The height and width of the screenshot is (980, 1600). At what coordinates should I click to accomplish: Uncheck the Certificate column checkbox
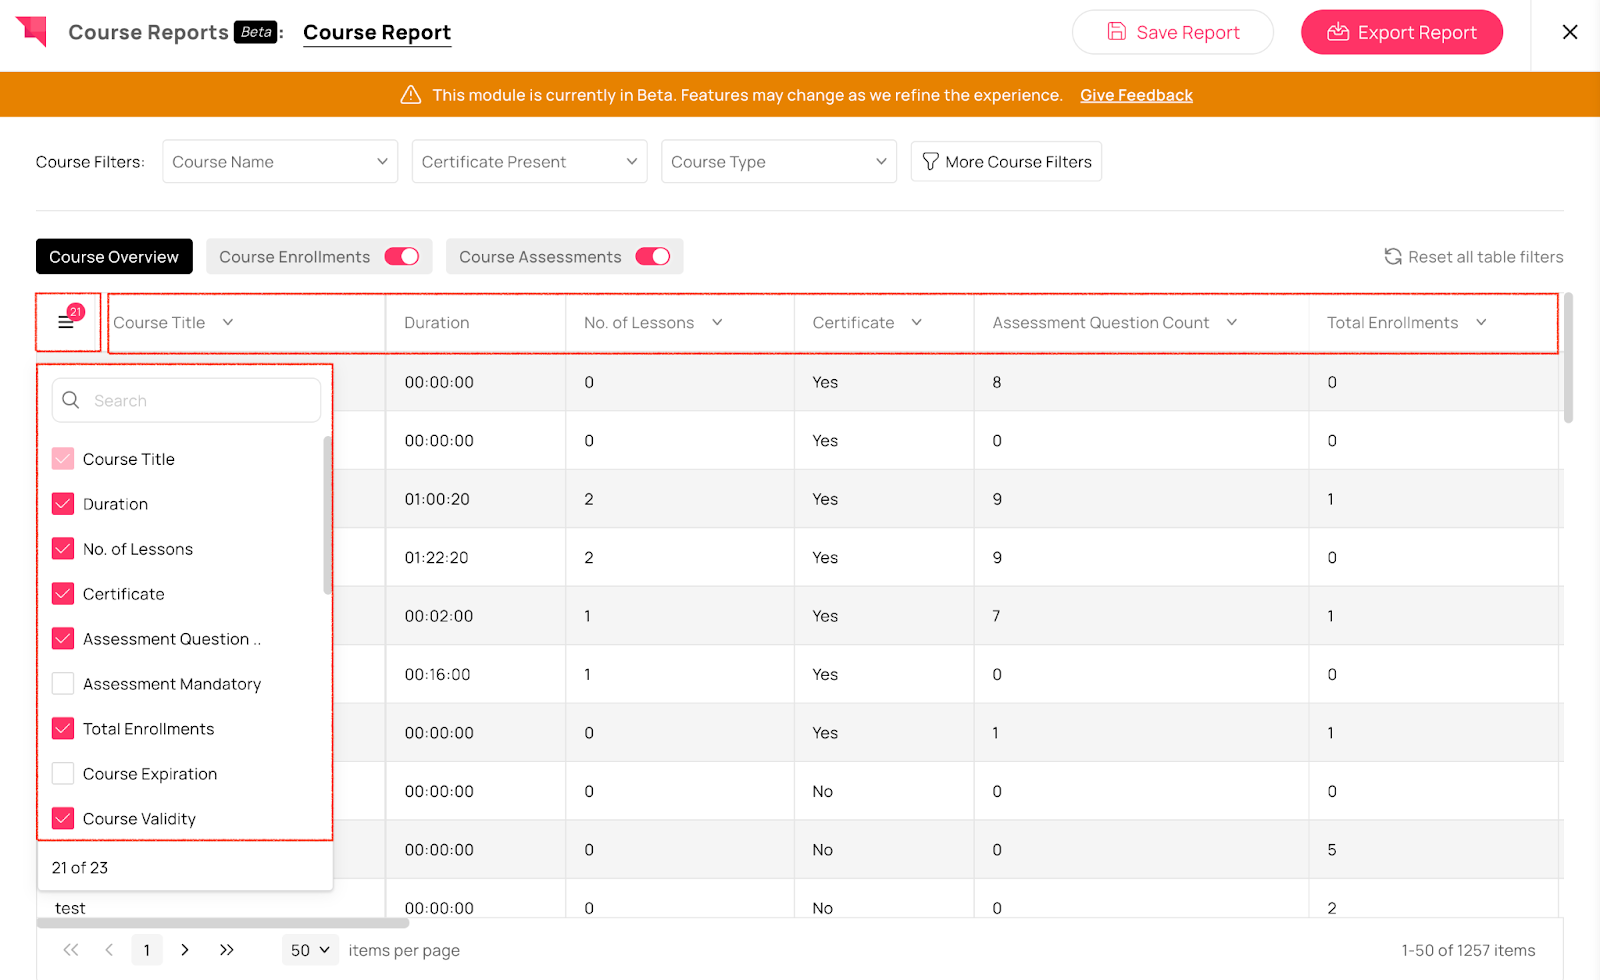pyautogui.click(x=63, y=594)
